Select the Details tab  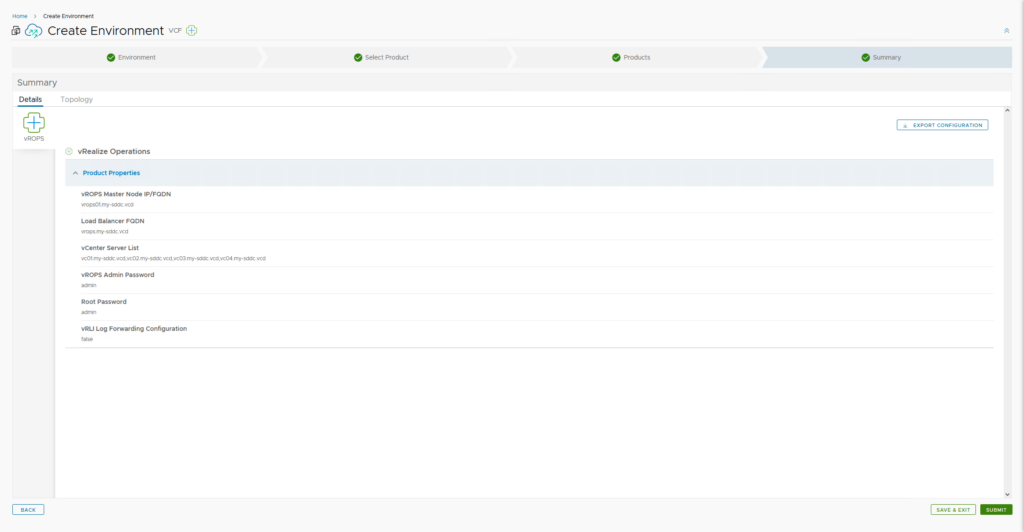coord(30,99)
